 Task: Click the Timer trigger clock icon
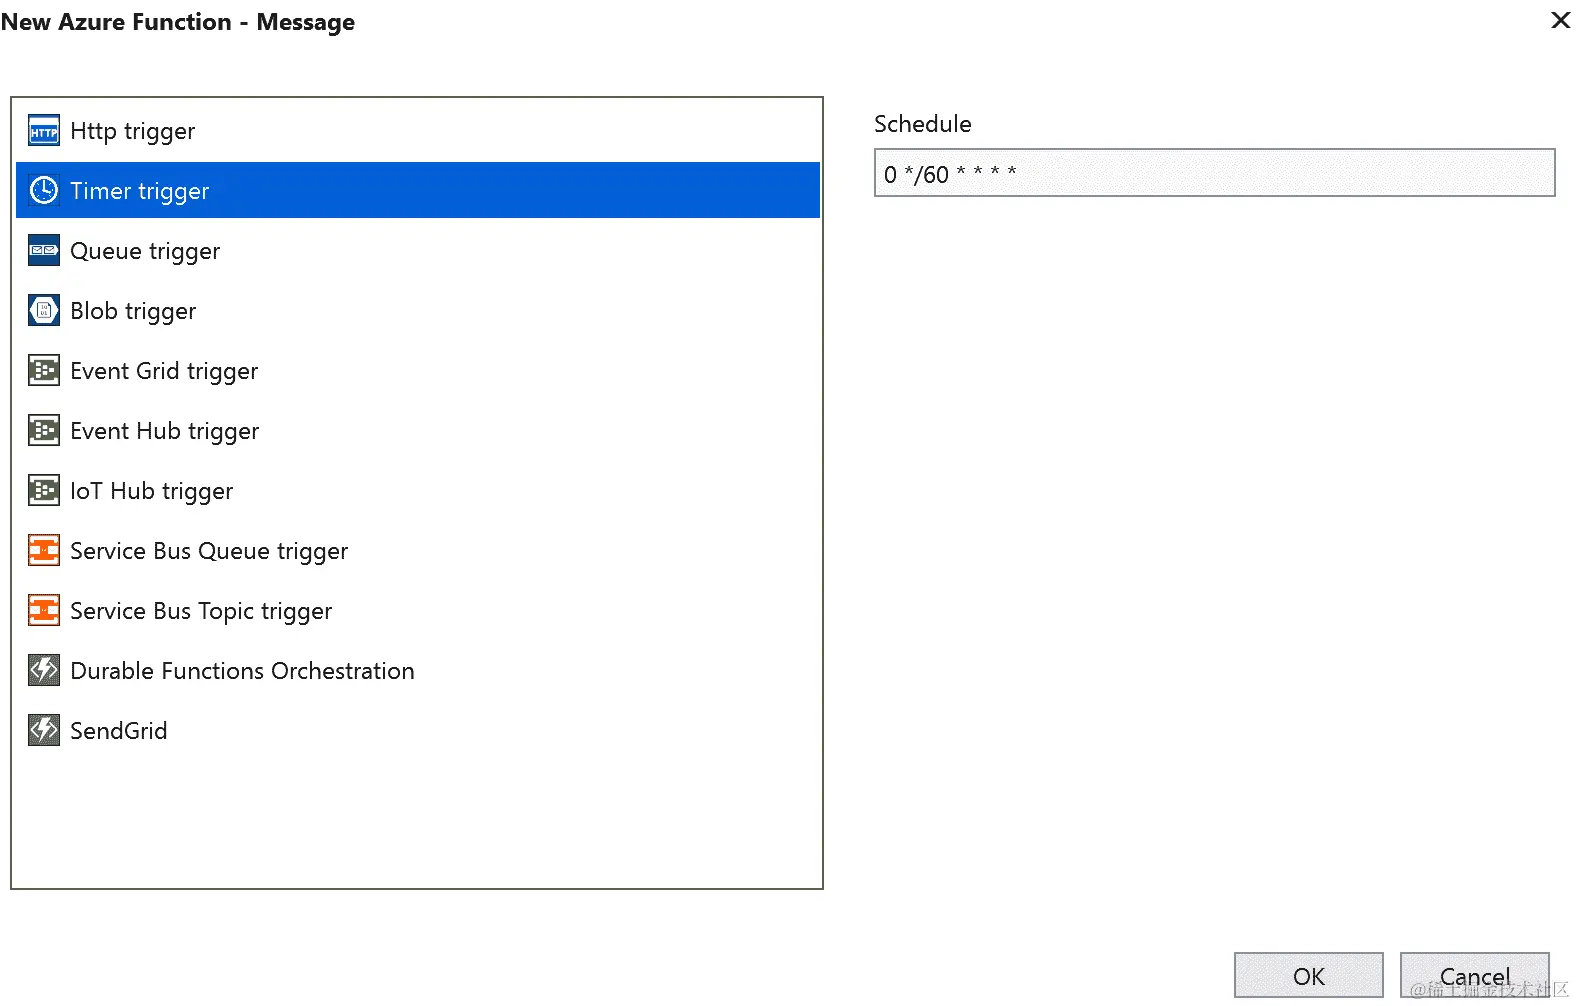pyautogui.click(x=44, y=190)
